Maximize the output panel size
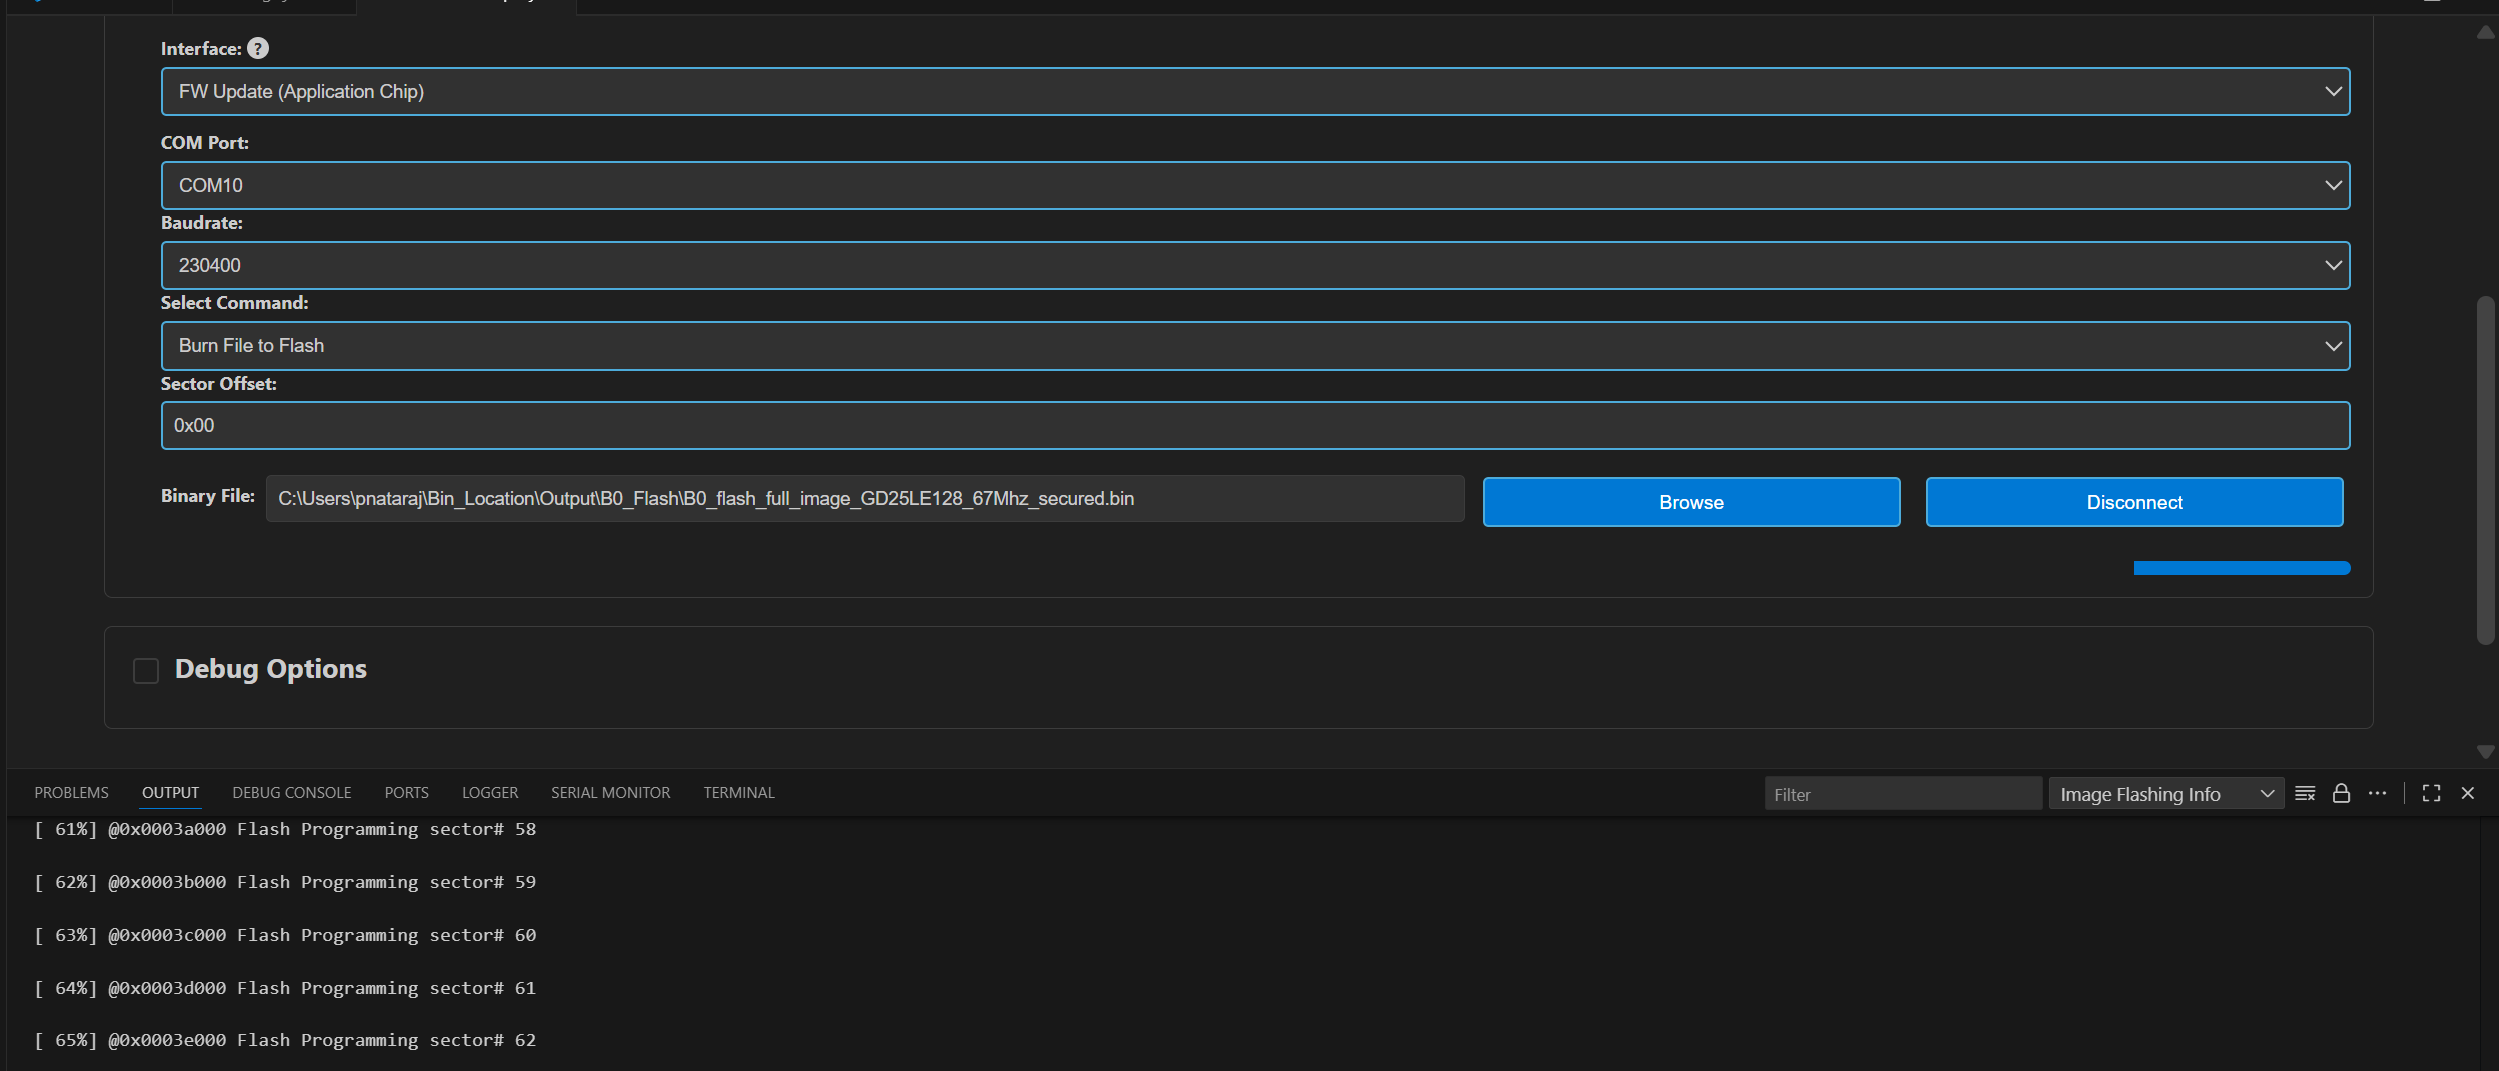Viewport: 2499px width, 1071px height. pyautogui.click(x=2431, y=793)
